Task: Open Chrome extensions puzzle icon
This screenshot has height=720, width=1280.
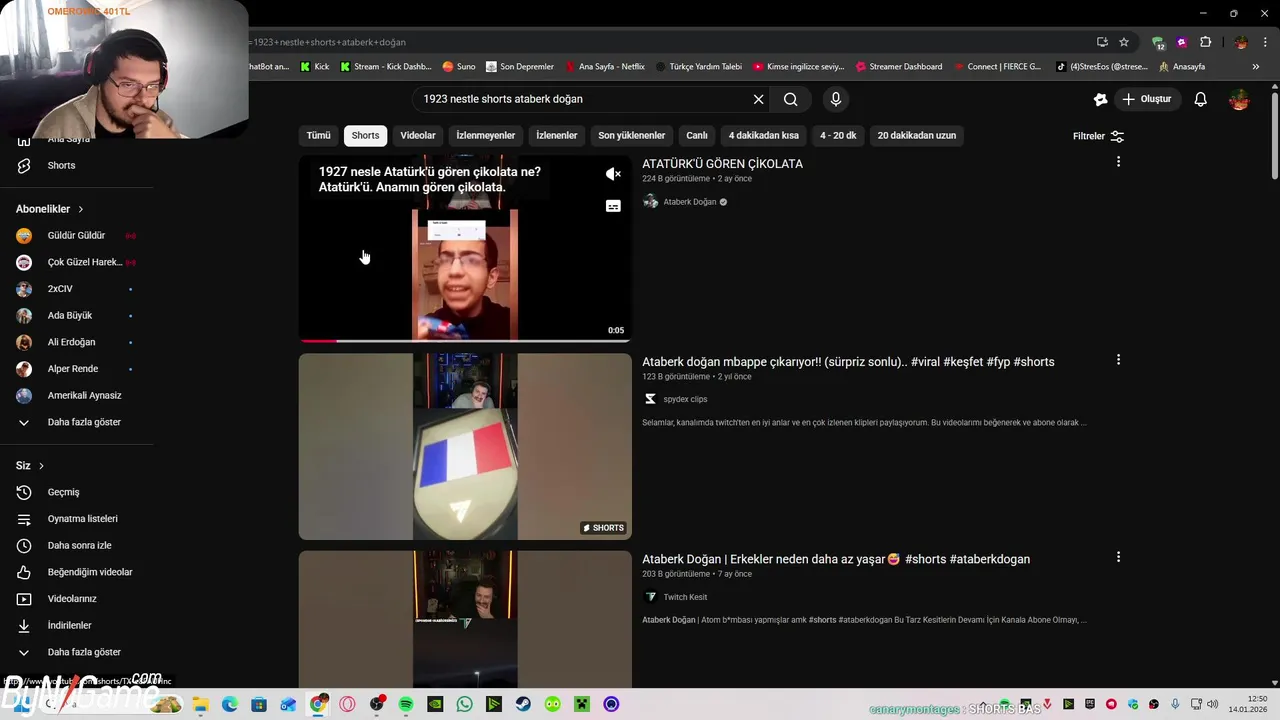Action: click(x=1205, y=42)
